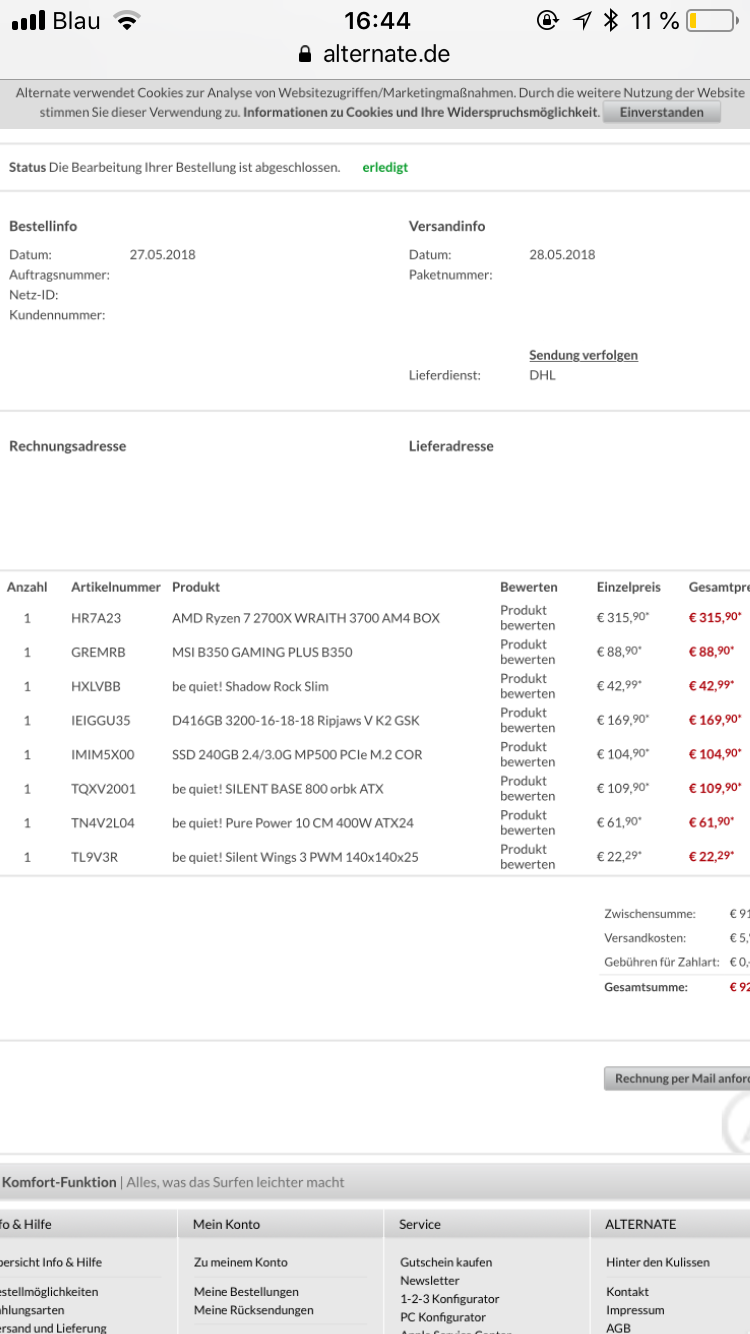The image size is (750, 1334).
Task: Select article number TN4V2L04
Action: pyautogui.click(x=103, y=822)
